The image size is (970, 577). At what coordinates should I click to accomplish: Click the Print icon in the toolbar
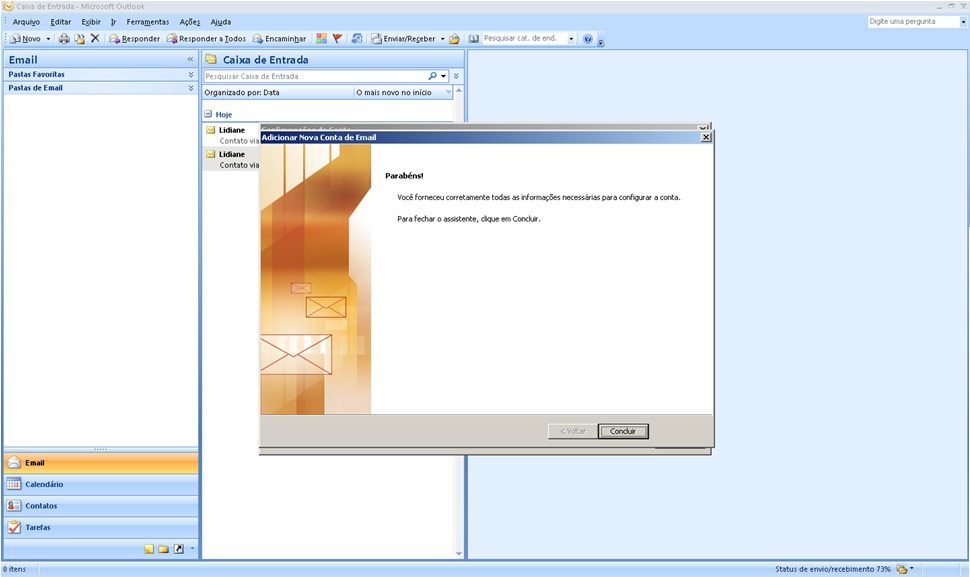(x=64, y=39)
